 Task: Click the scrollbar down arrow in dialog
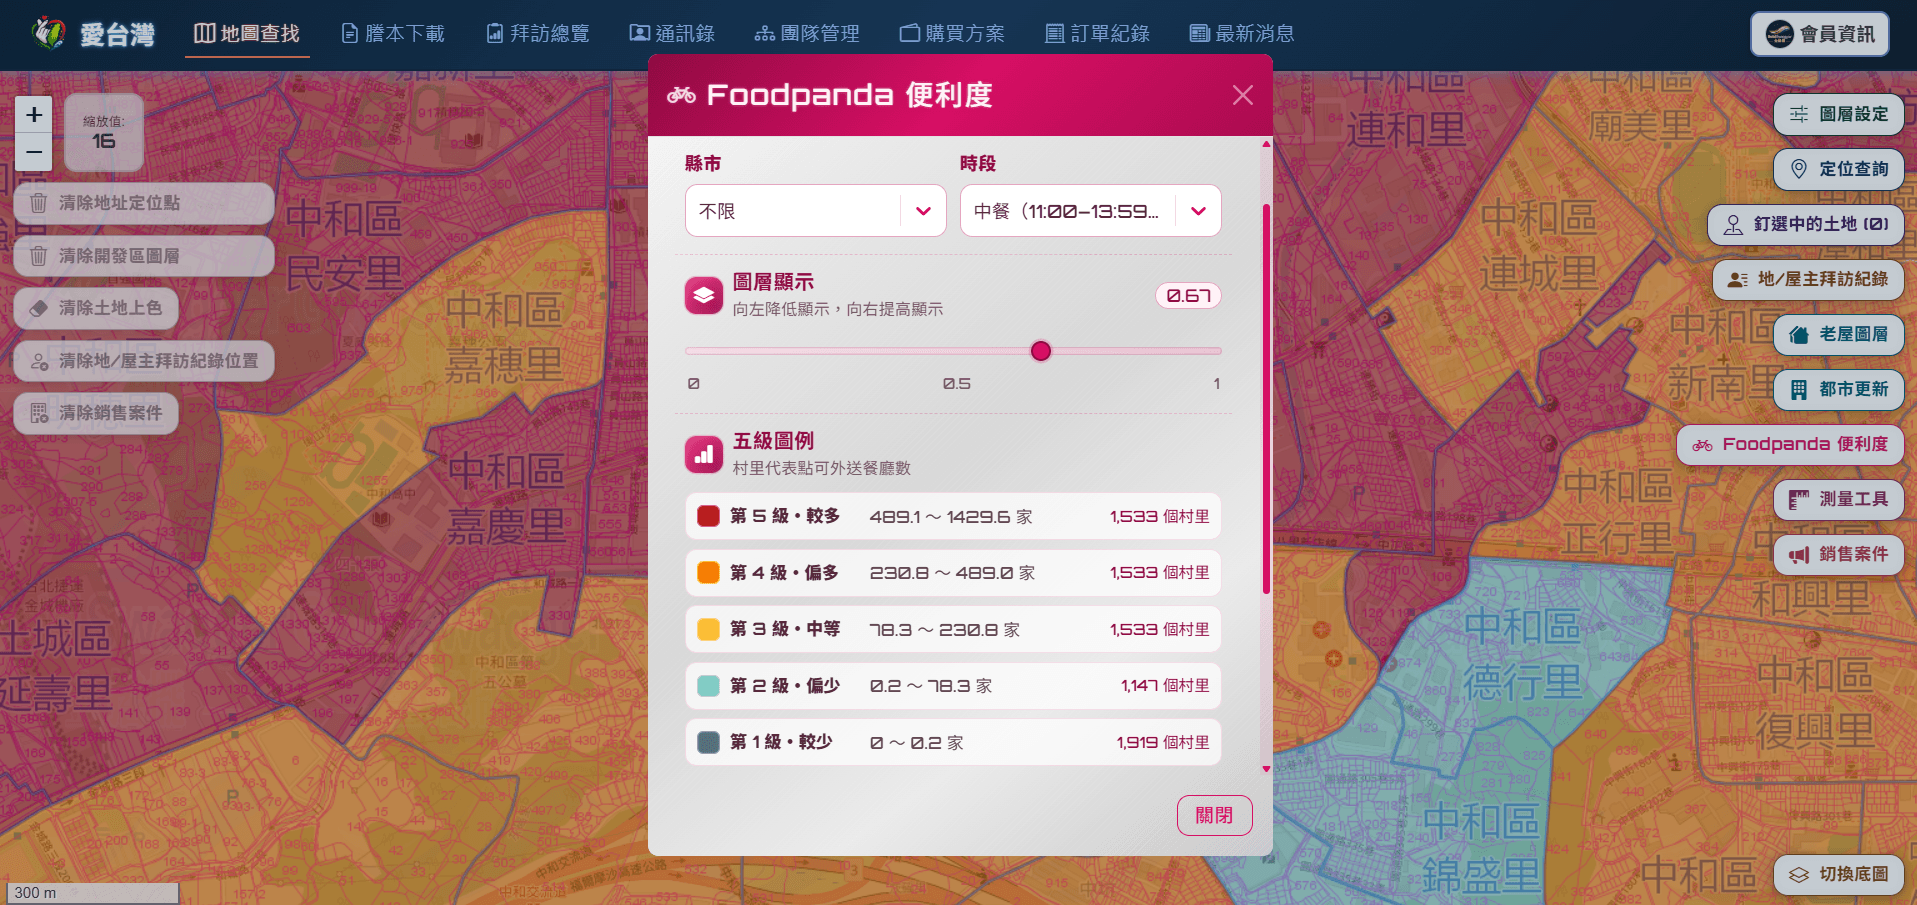pyautogui.click(x=1266, y=769)
